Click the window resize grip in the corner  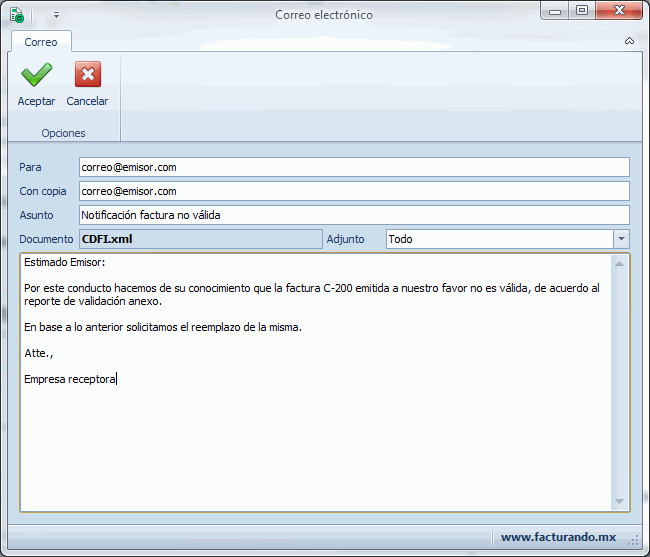click(634, 539)
